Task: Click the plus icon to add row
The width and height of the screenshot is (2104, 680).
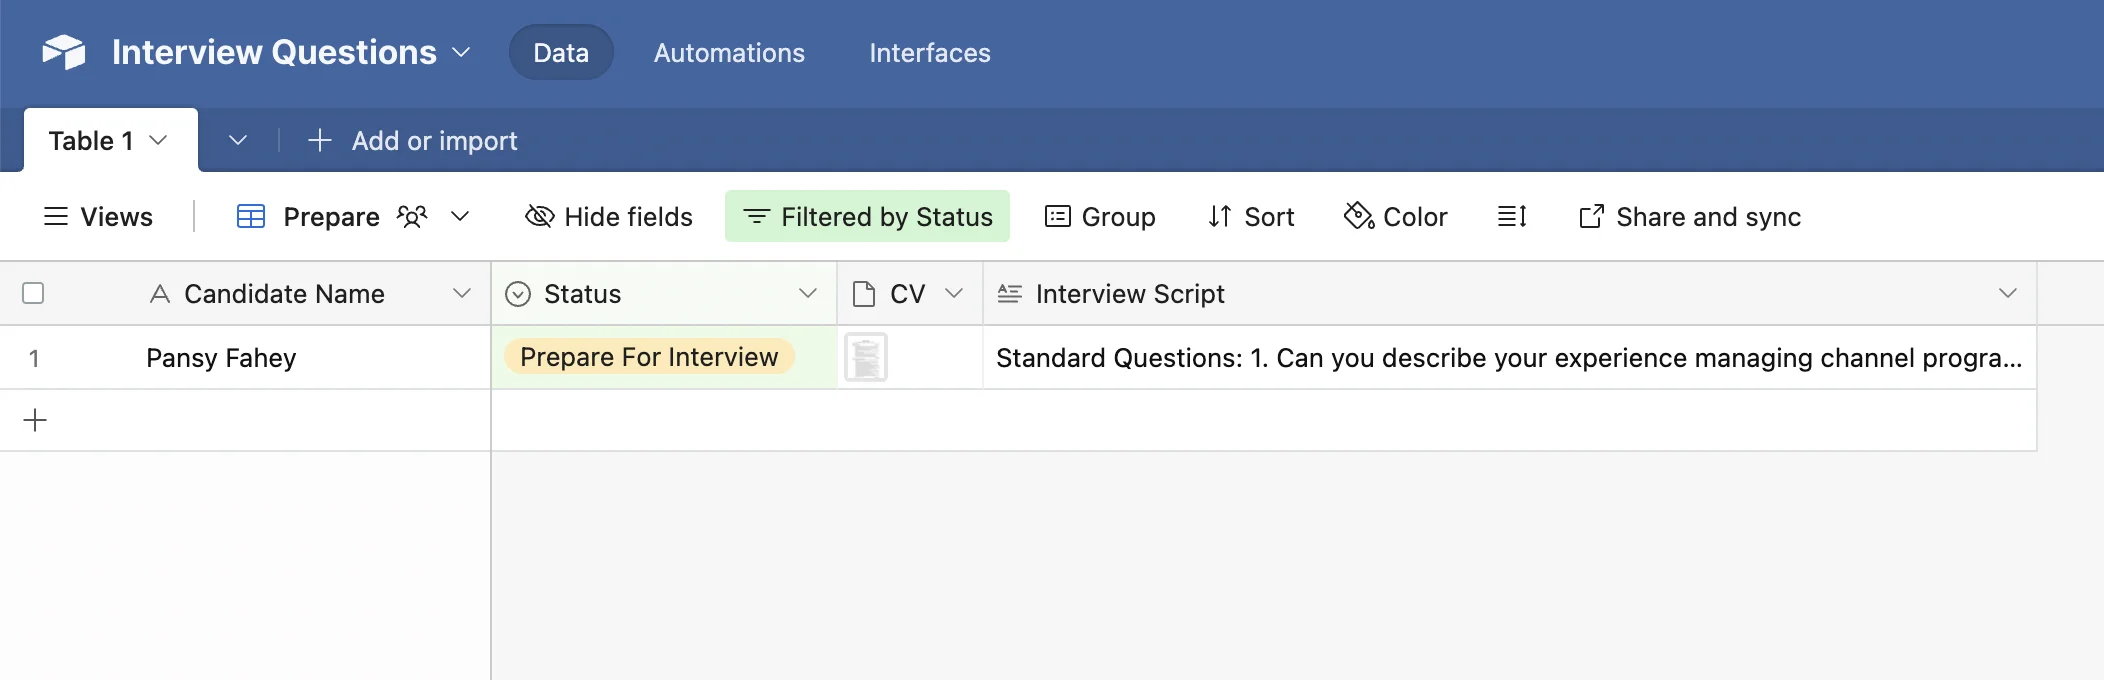Action: 35,420
